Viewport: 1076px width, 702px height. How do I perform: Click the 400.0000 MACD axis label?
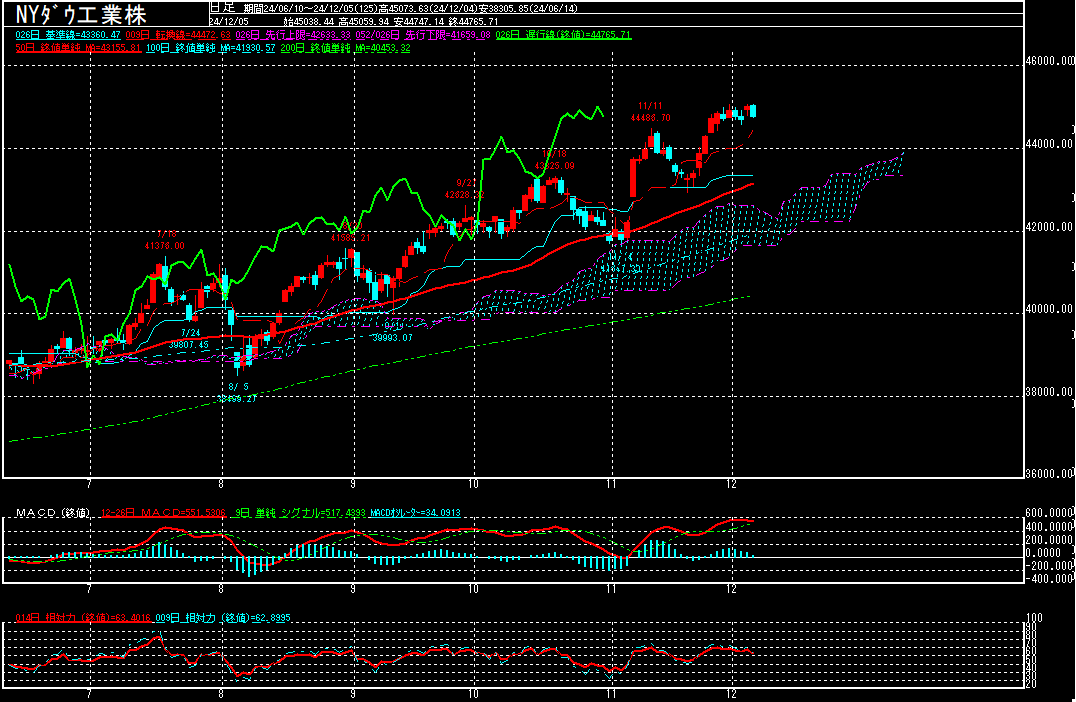(x=1050, y=526)
